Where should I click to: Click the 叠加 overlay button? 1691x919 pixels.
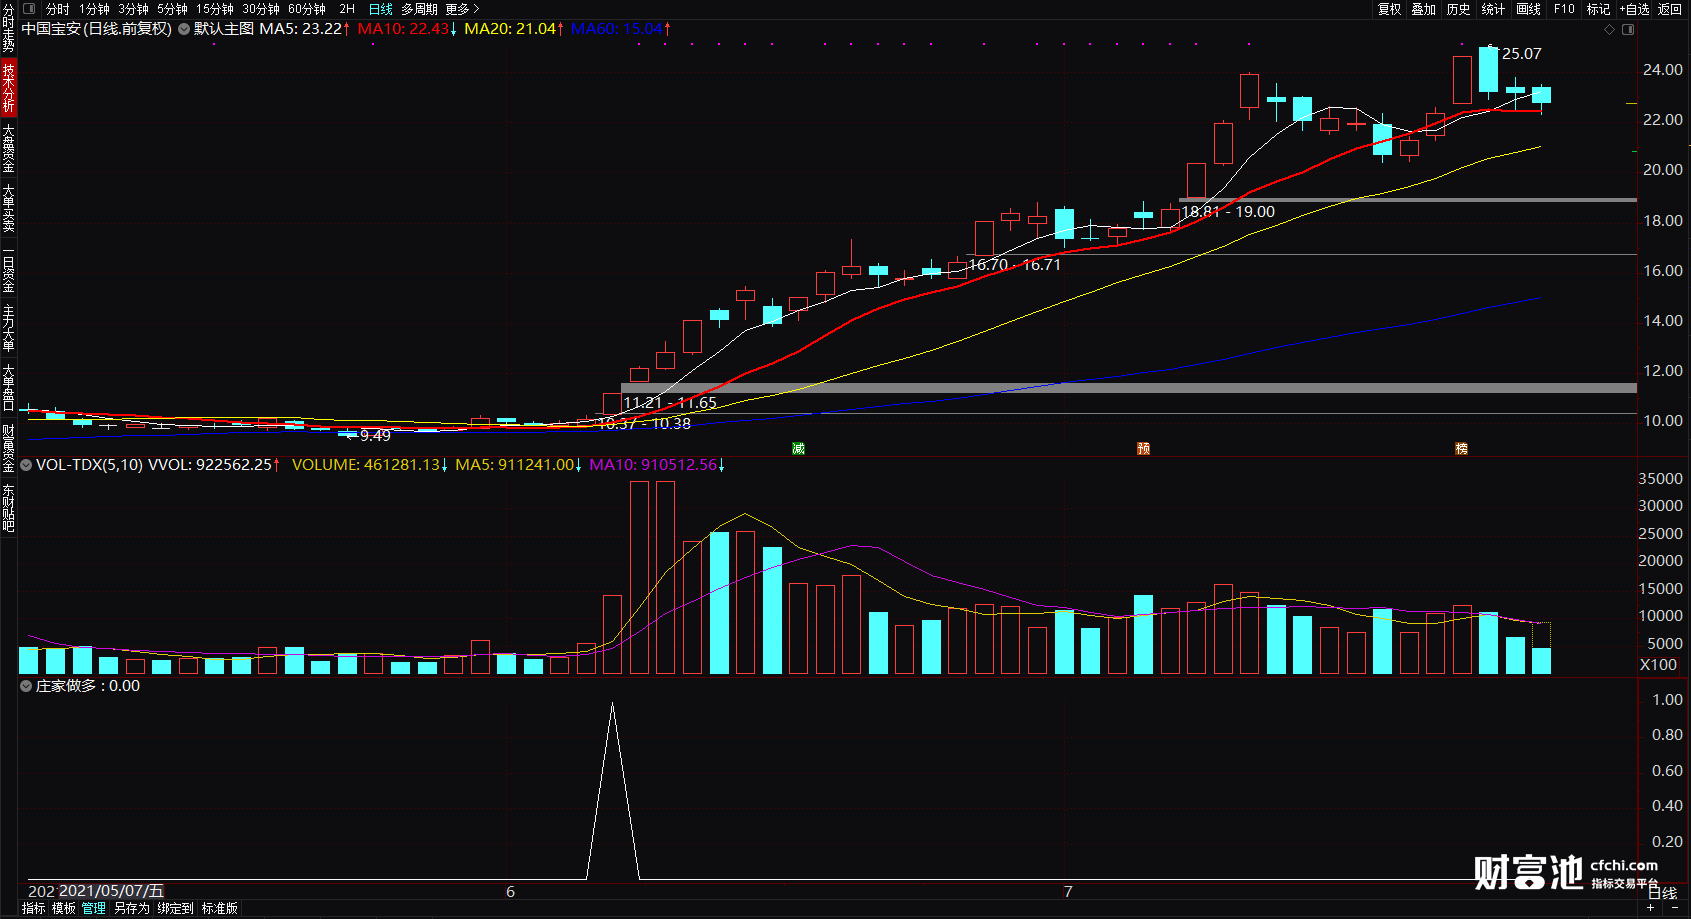click(1424, 9)
